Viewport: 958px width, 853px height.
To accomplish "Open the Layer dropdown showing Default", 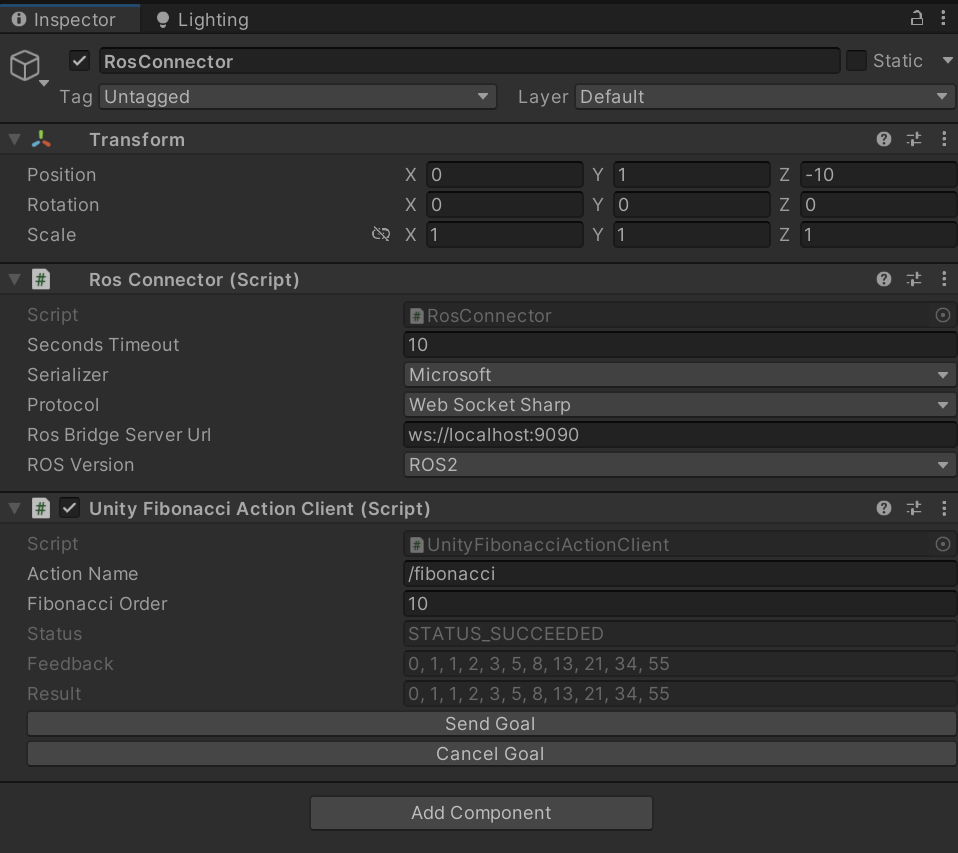I will (765, 97).
